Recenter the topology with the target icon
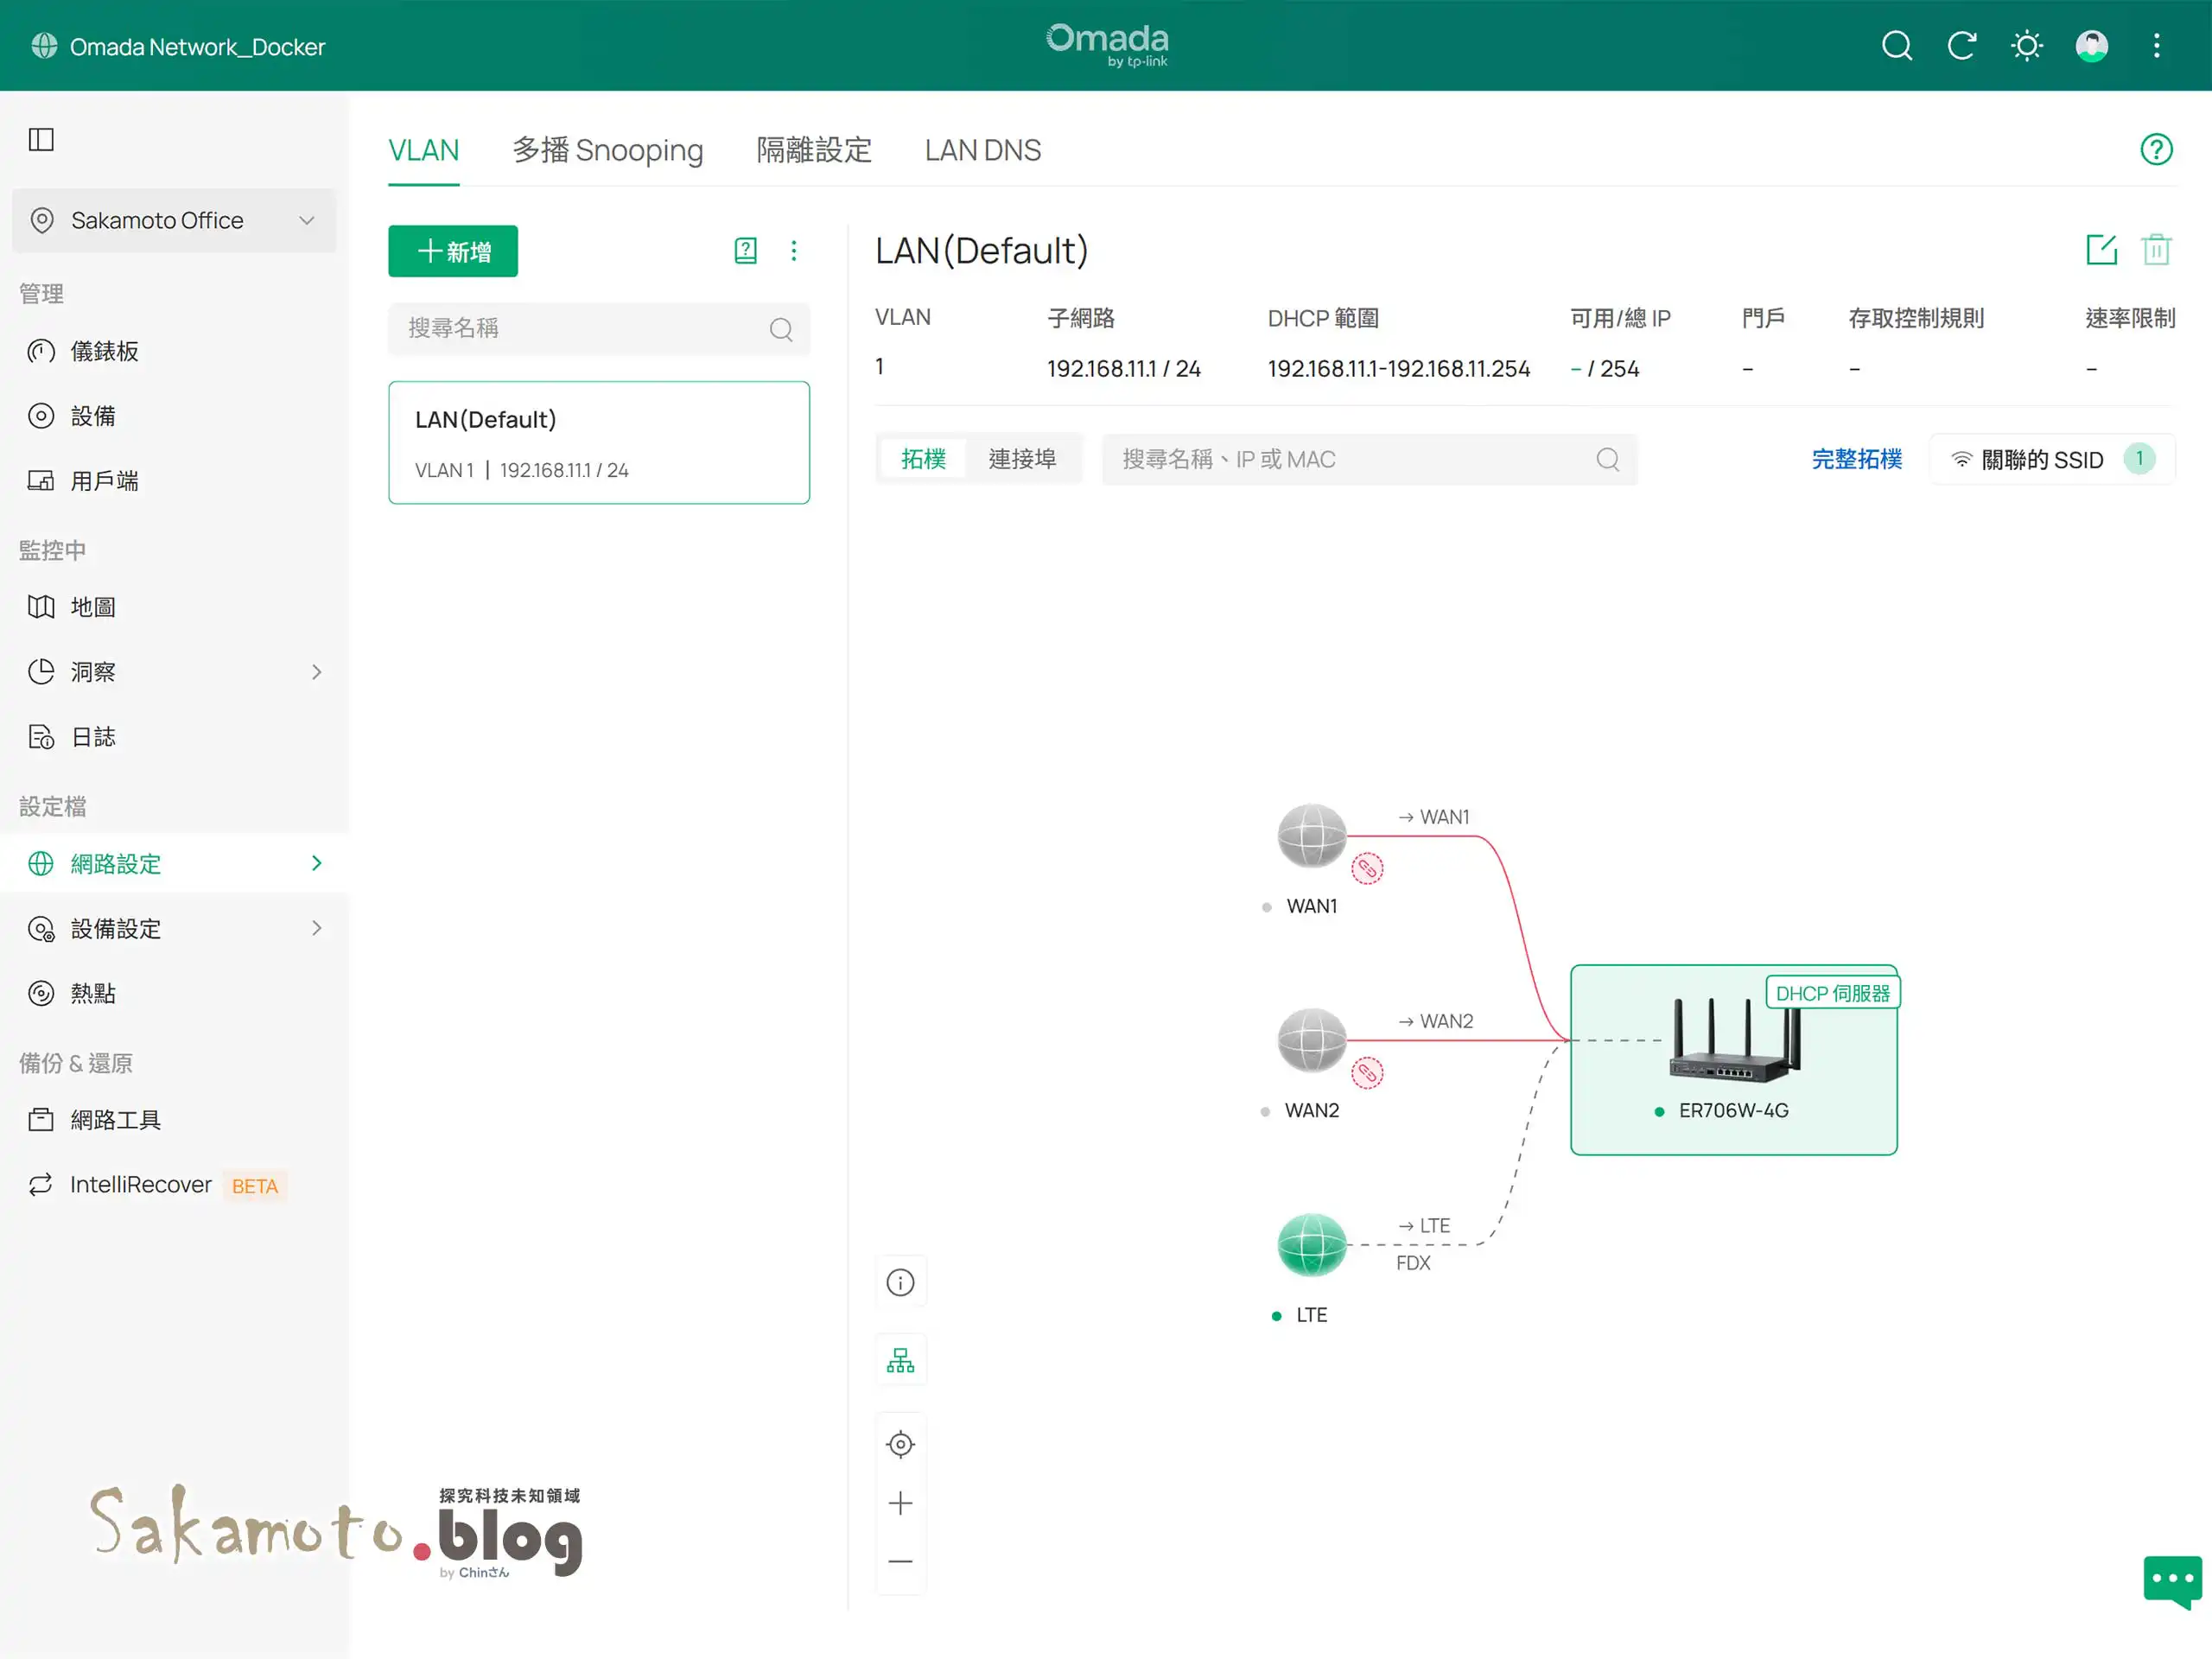Image resolution: width=2212 pixels, height=1659 pixels. pos(900,1444)
